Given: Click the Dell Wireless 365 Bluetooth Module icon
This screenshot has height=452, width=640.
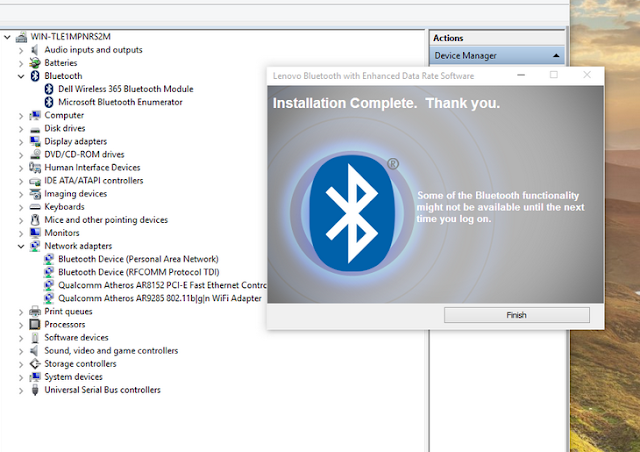Looking at the screenshot, I should point(49,89).
